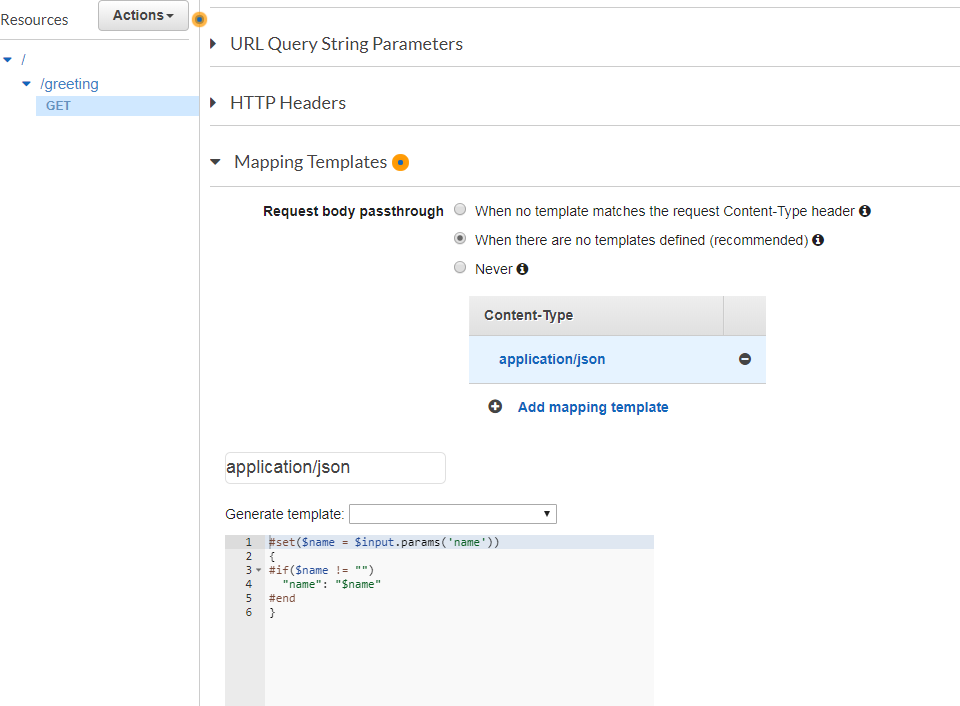The width and height of the screenshot is (960, 706).
Task: Click the content type text field
Action: point(335,468)
